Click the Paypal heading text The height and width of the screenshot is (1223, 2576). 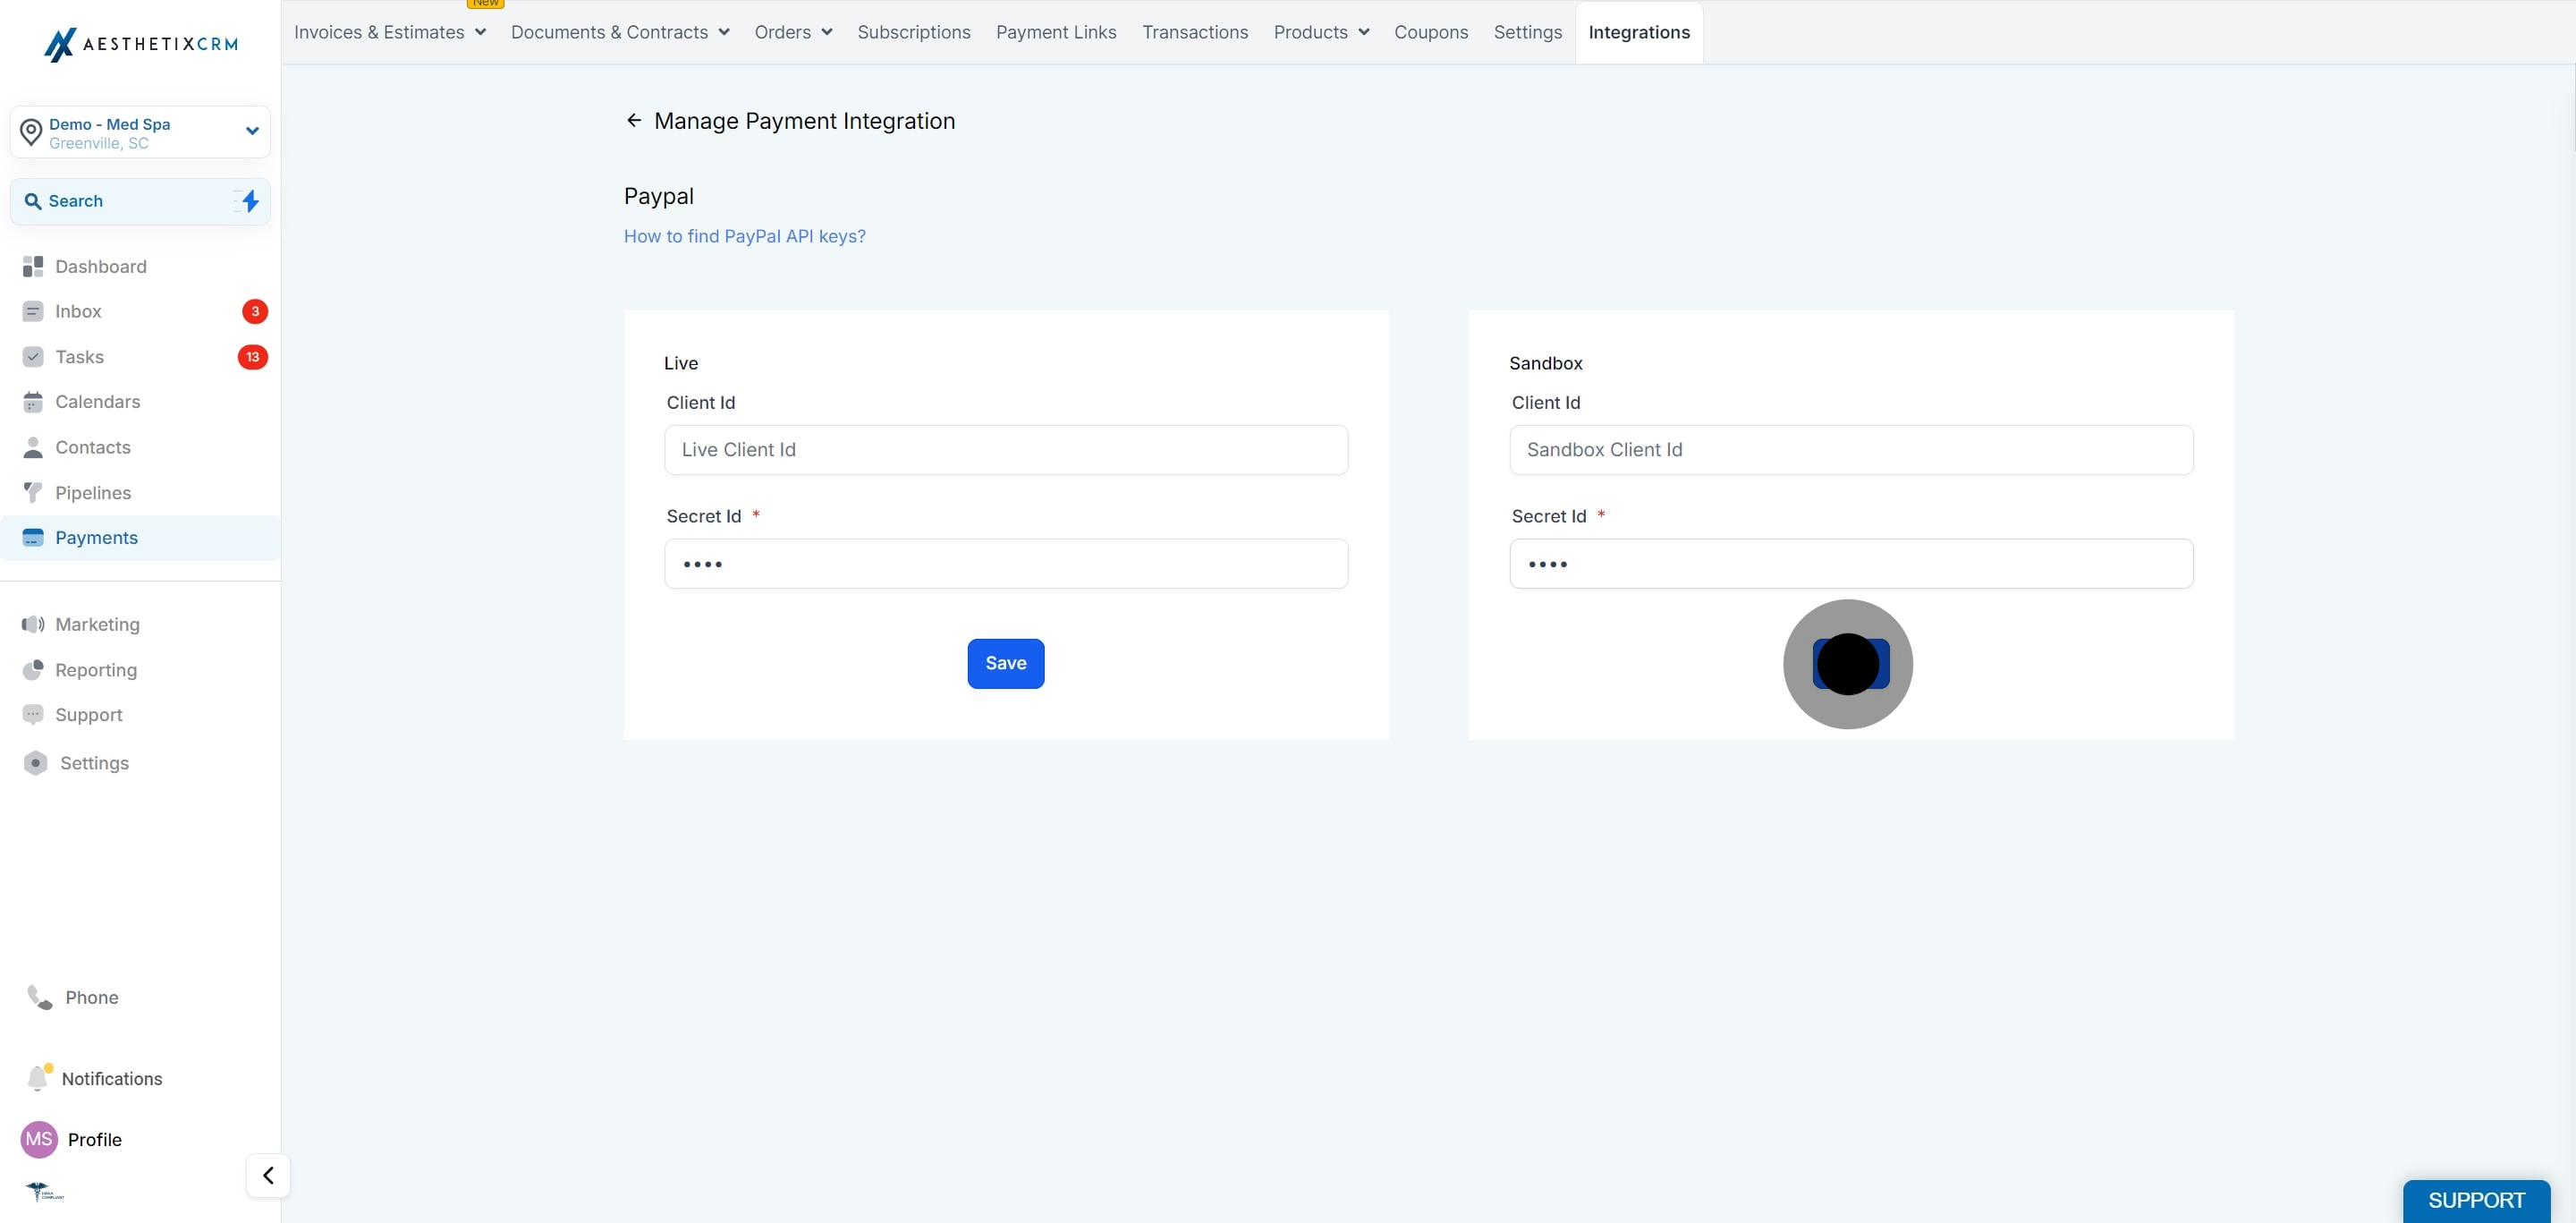[x=659, y=196]
